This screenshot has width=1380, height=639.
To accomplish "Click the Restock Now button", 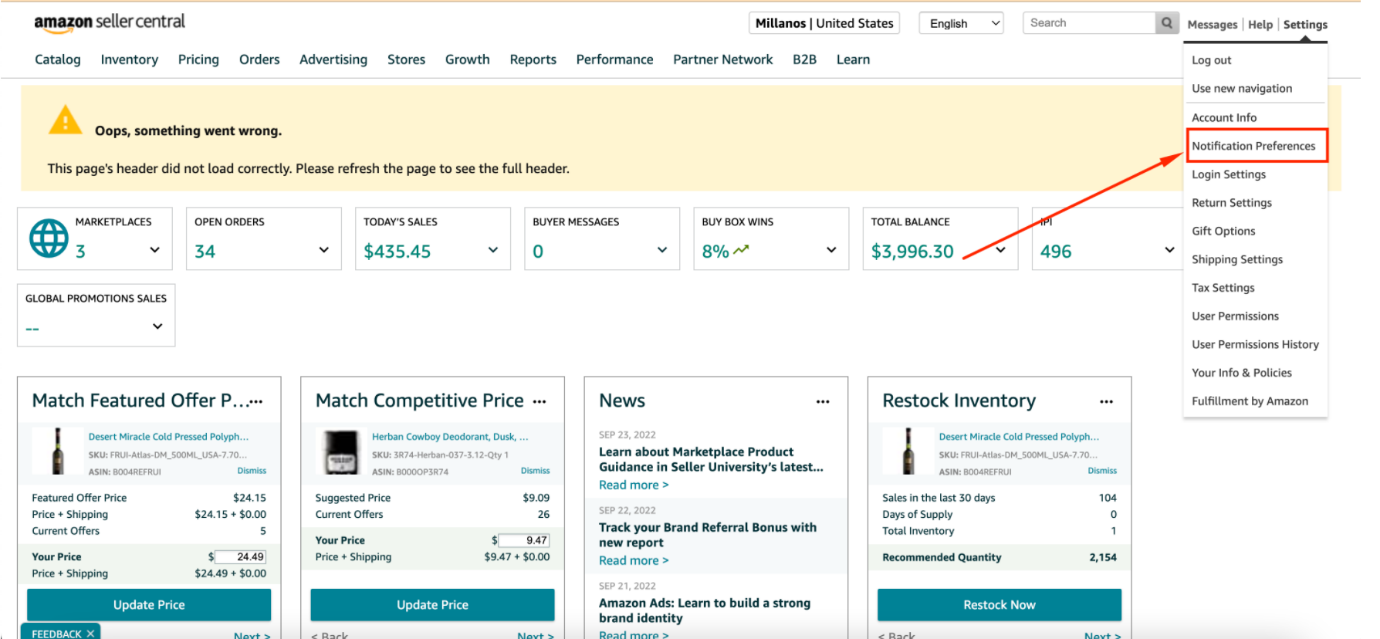I will pyautogui.click(x=999, y=605).
